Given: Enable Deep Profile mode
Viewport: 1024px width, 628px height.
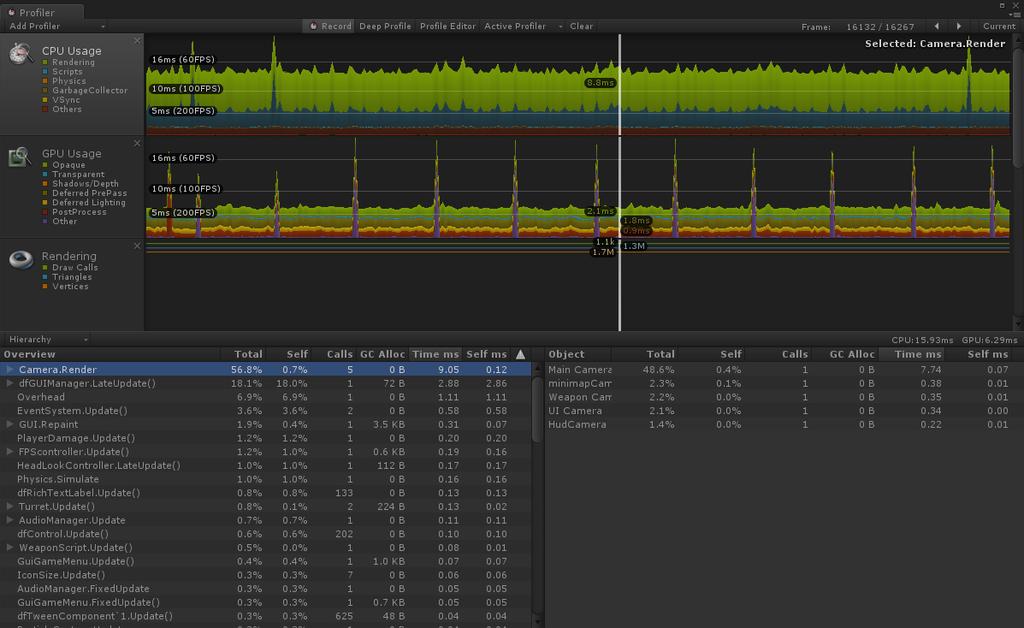Looking at the screenshot, I should coord(385,26).
